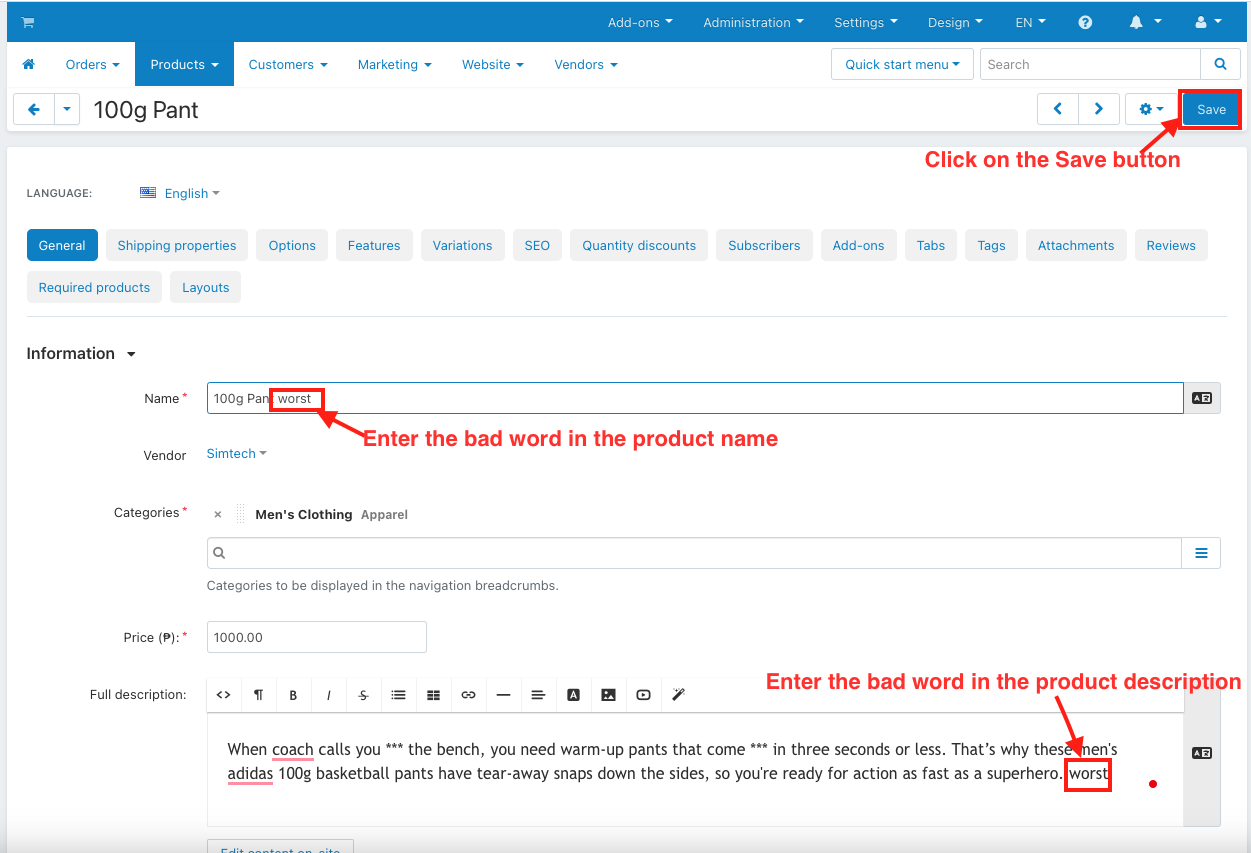
Task: Change the Simtech vendor dropdown
Action: (237, 454)
